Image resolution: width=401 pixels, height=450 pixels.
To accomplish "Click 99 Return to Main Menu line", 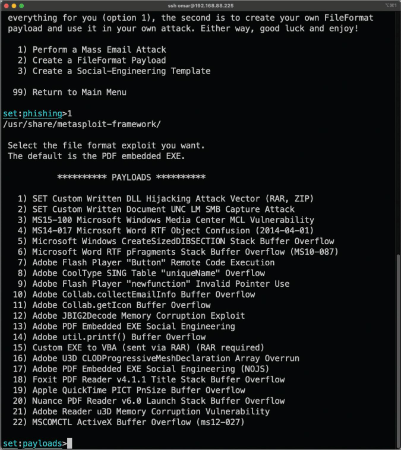I will 69,92.
